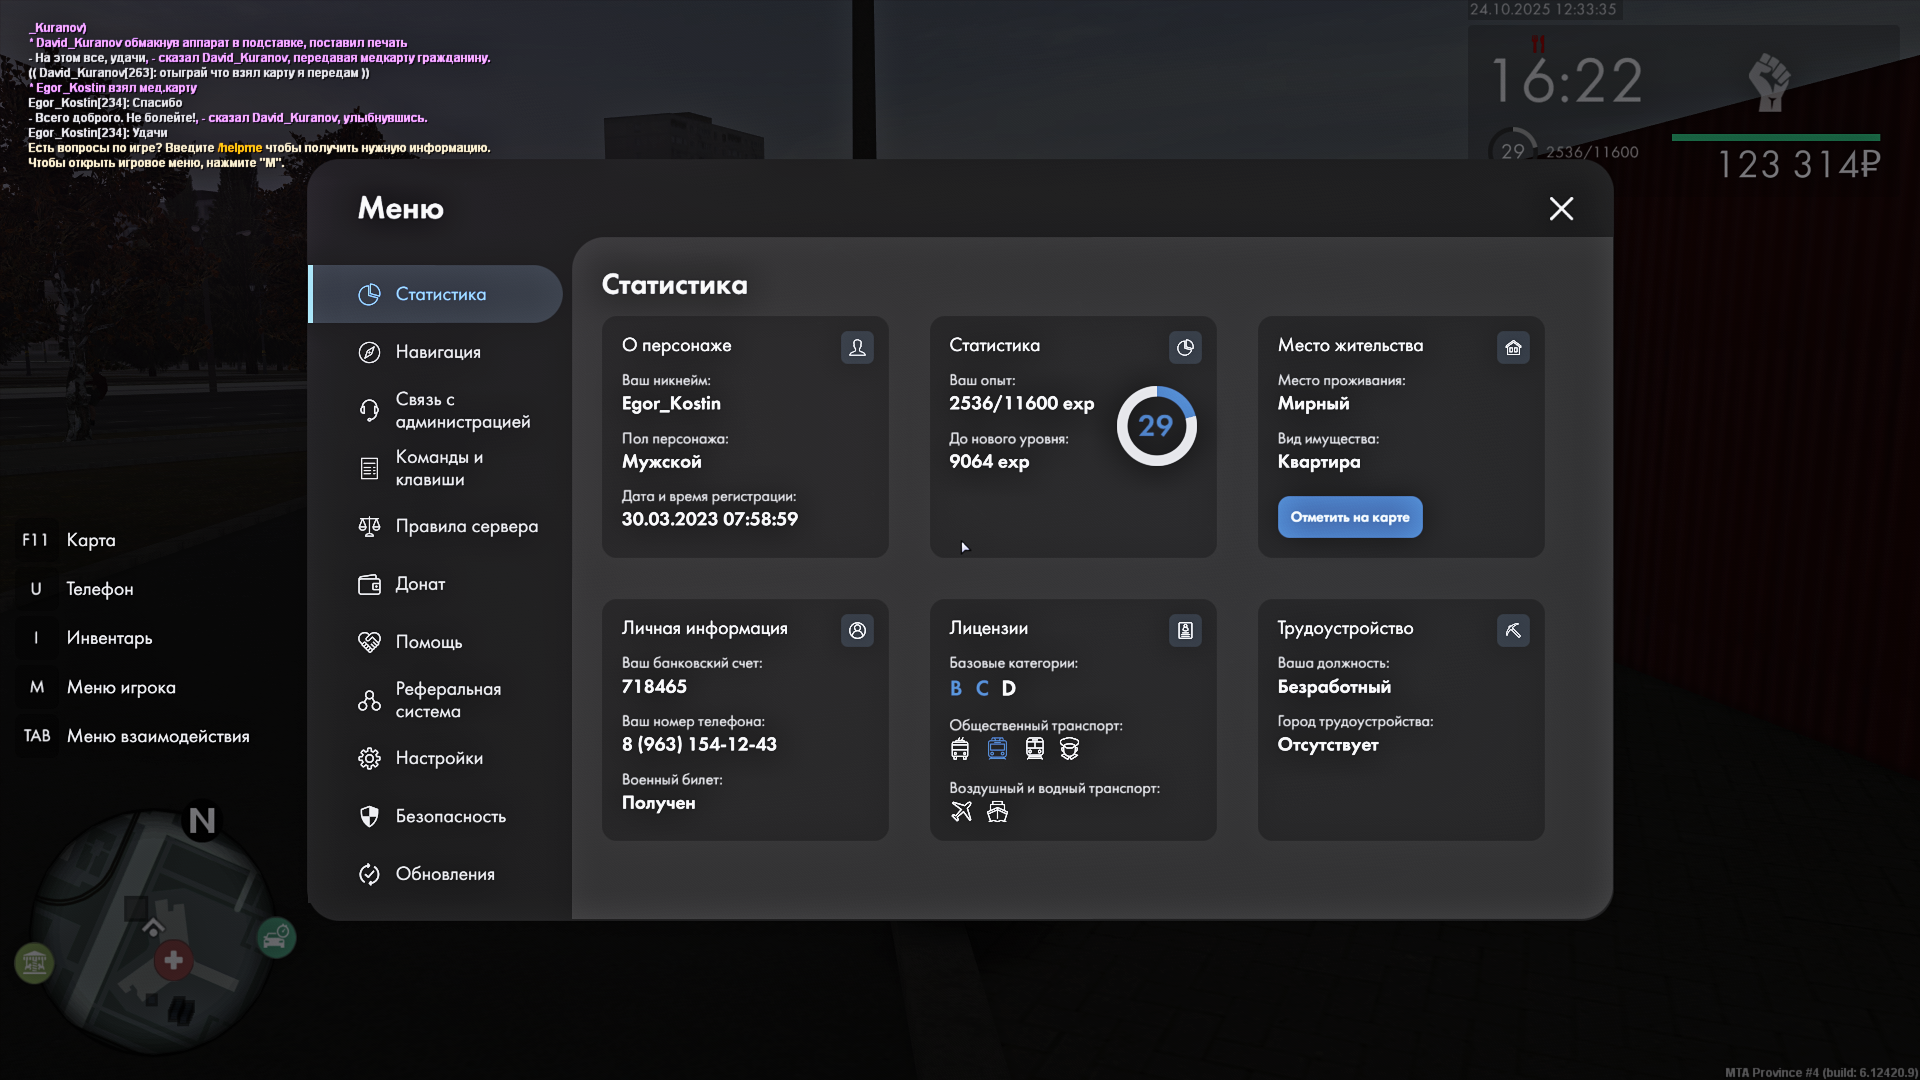Open the Безопасность section
1920x1080 pixels.
450,816
